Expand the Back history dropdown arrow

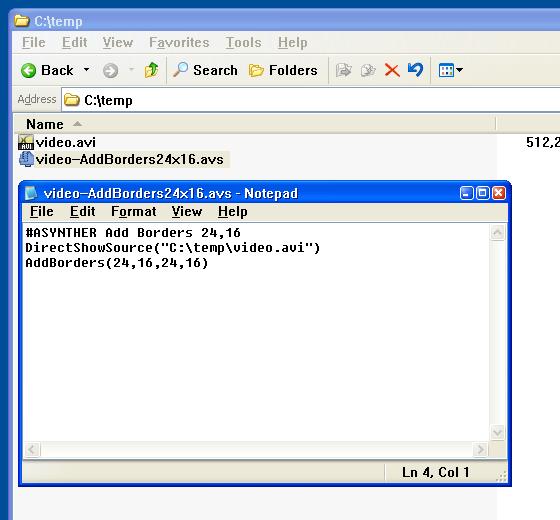86,69
